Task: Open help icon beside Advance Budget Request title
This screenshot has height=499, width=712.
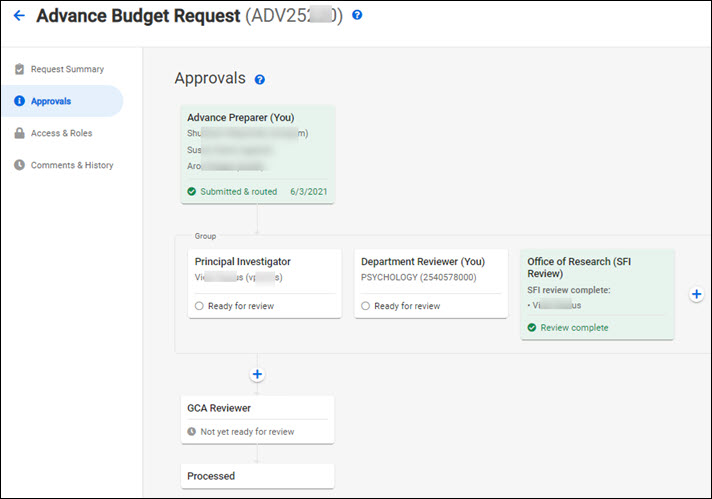Action: [x=357, y=15]
